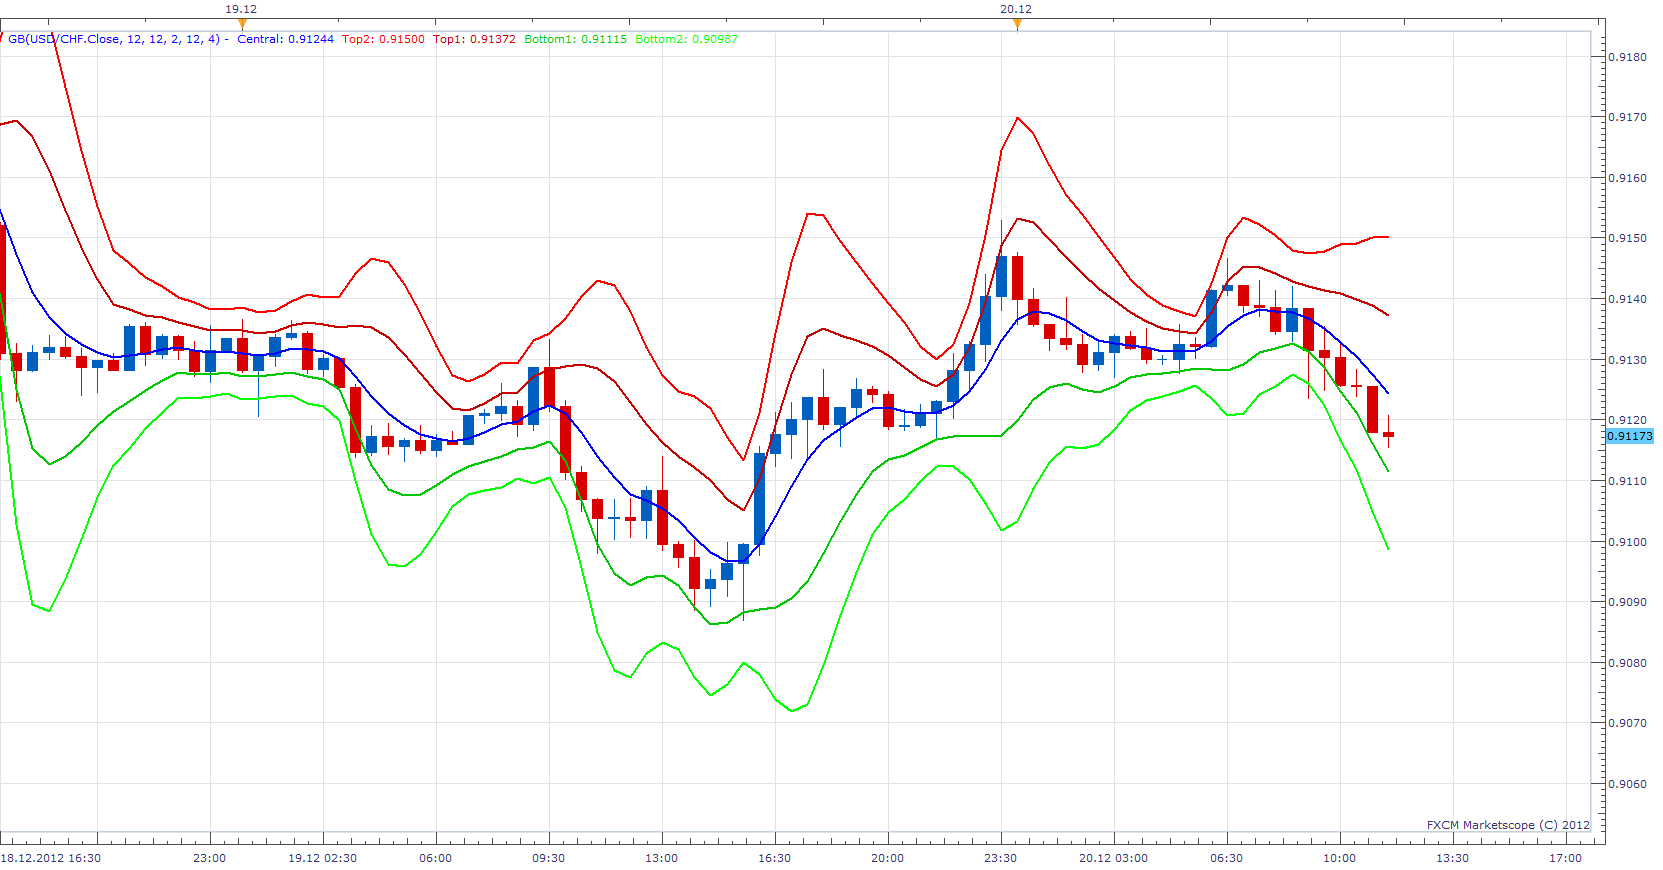Click the orange 20.12 day marker triangle
The width and height of the screenshot is (1663, 870).
coord(1017,24)
